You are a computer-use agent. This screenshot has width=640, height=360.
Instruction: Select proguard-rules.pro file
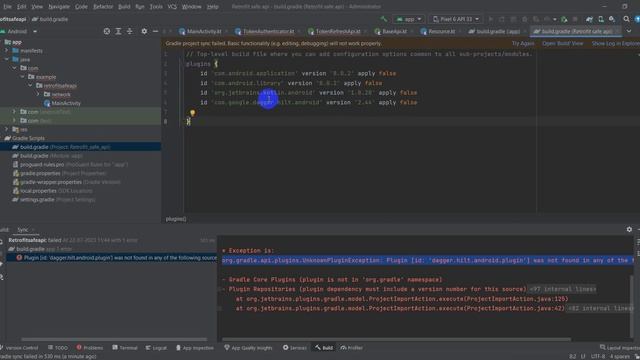pos(42,164)
